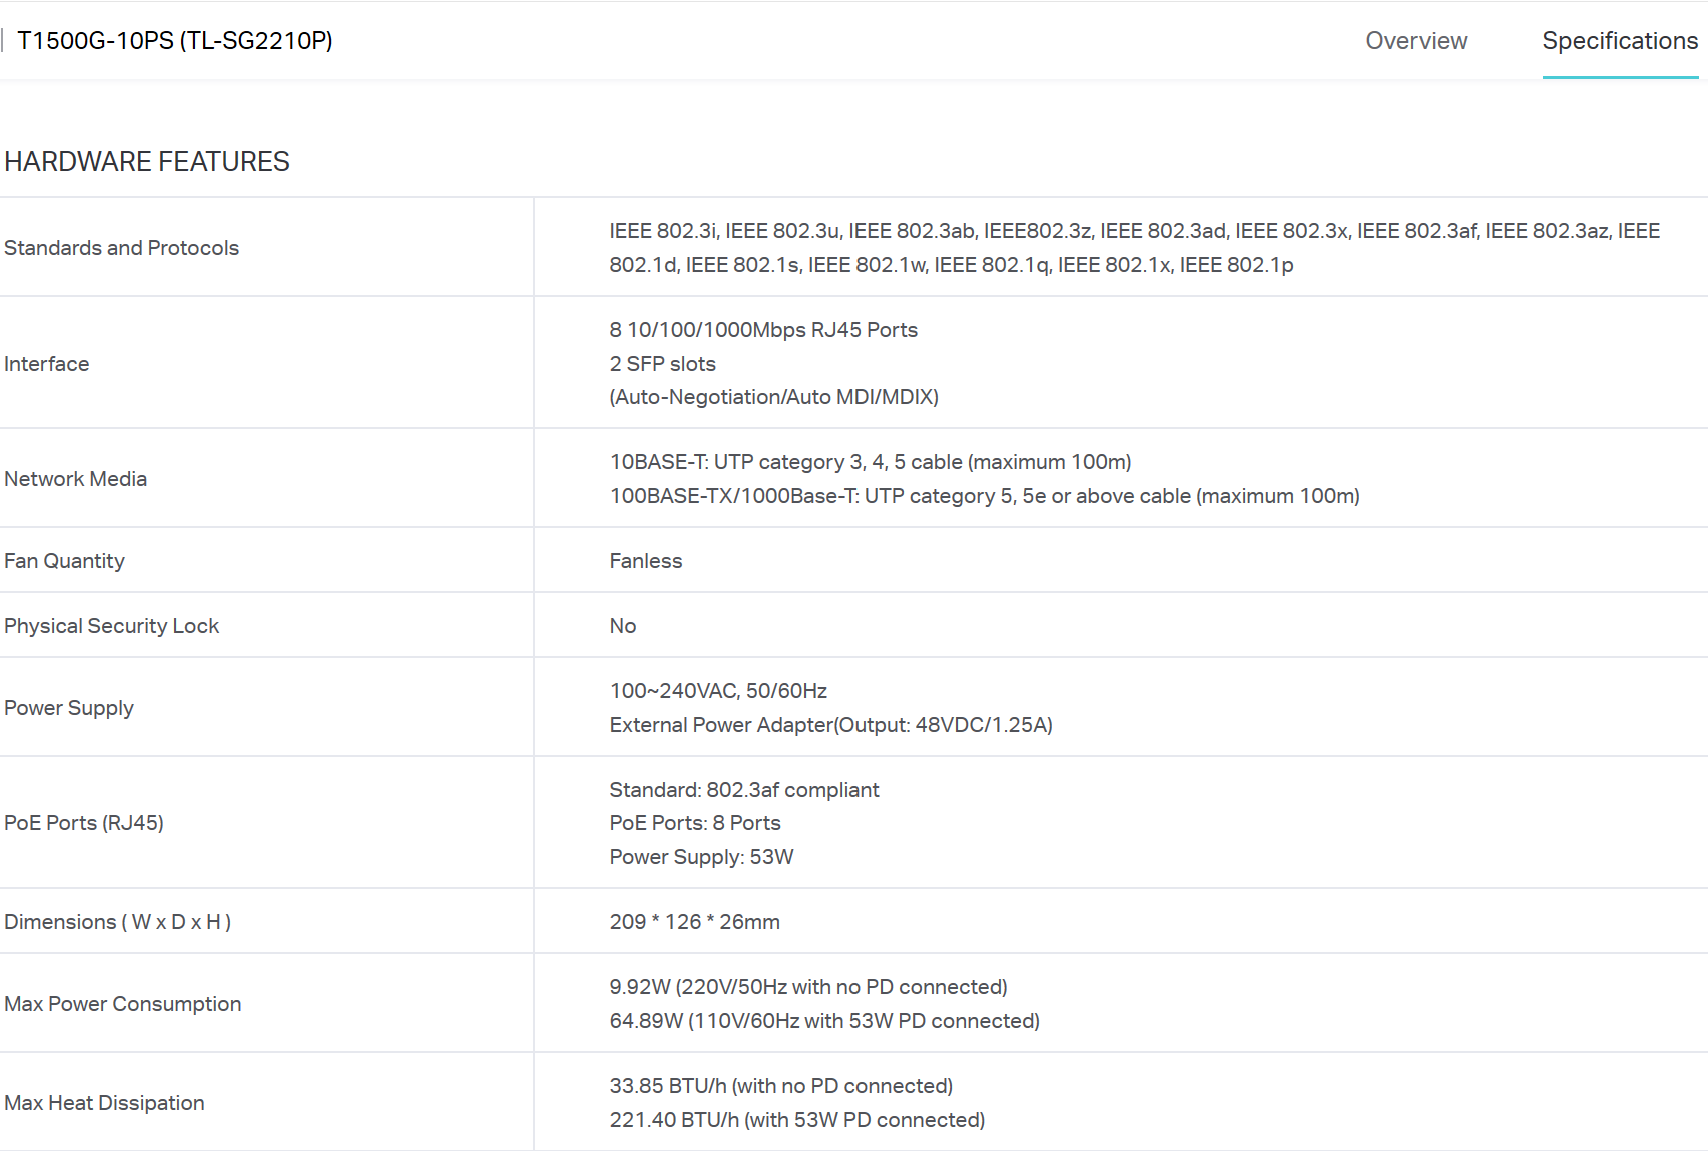Screen dimensions: 1708x1158
Task: Click the T1500G-10PS (TL-SG2210P) product title
Action: pyautogui.click(x=175, y=41)
